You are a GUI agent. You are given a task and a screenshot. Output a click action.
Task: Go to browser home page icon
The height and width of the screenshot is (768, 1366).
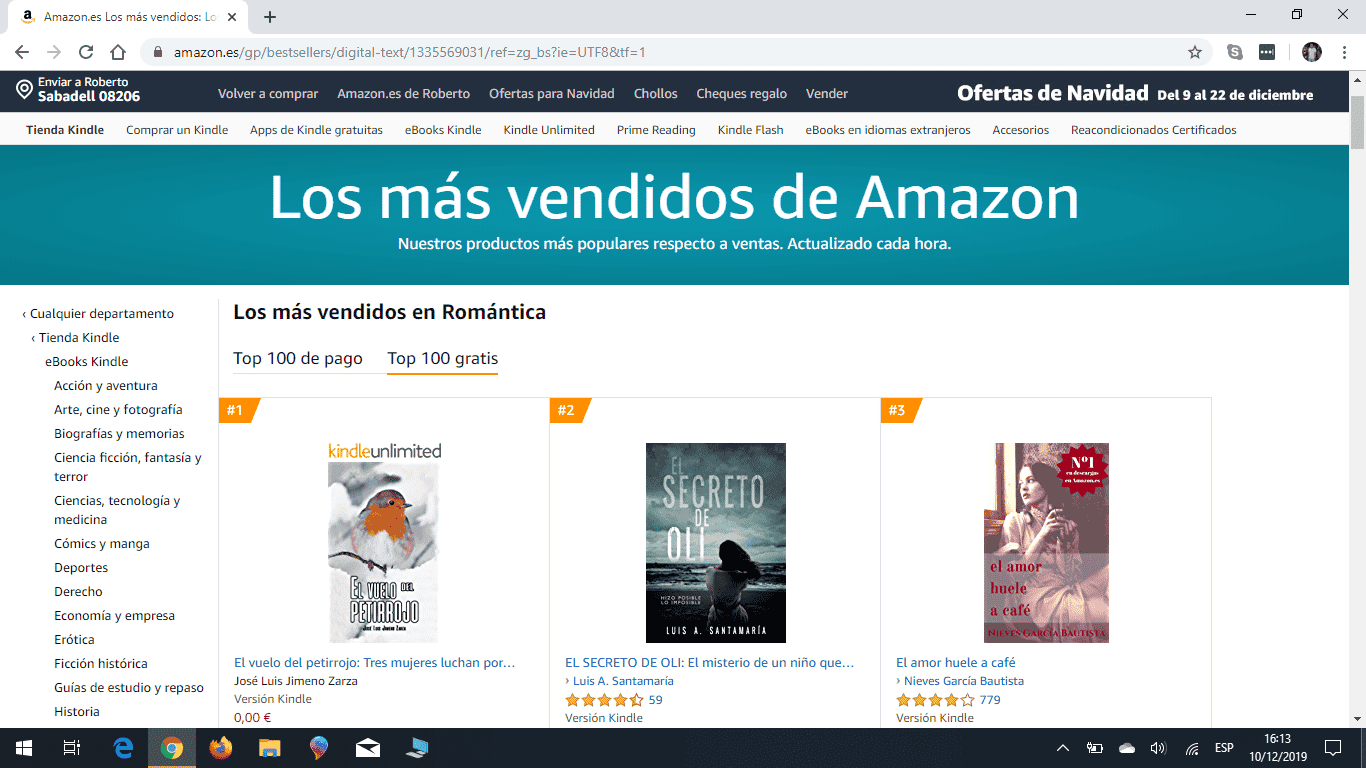pos(118,52)
